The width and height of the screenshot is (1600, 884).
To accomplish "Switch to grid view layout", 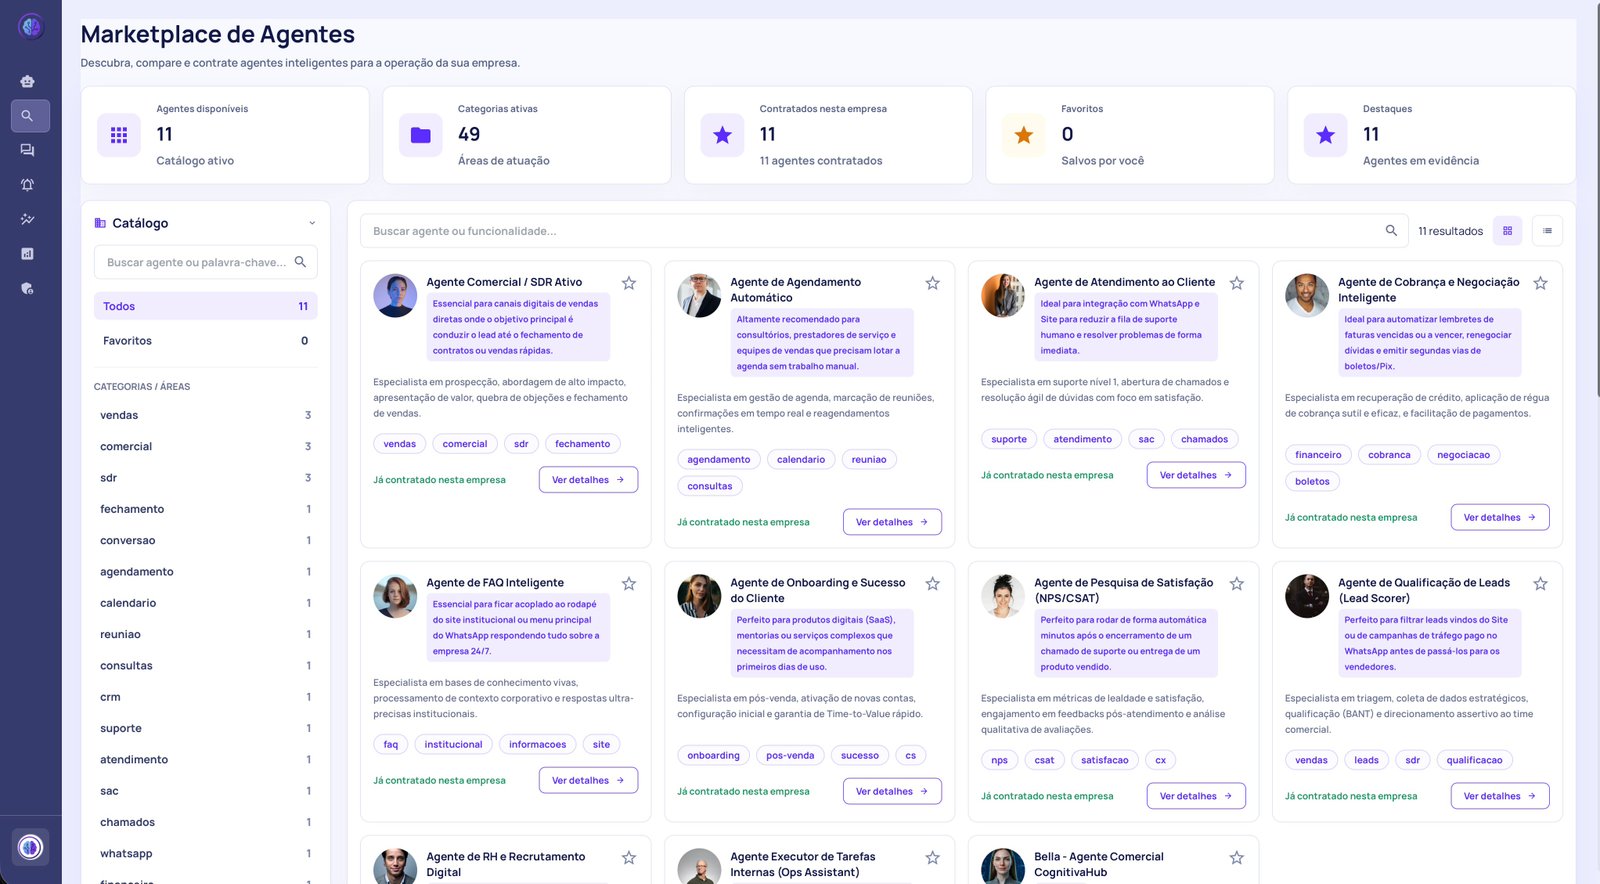I will pos(1508,231).
